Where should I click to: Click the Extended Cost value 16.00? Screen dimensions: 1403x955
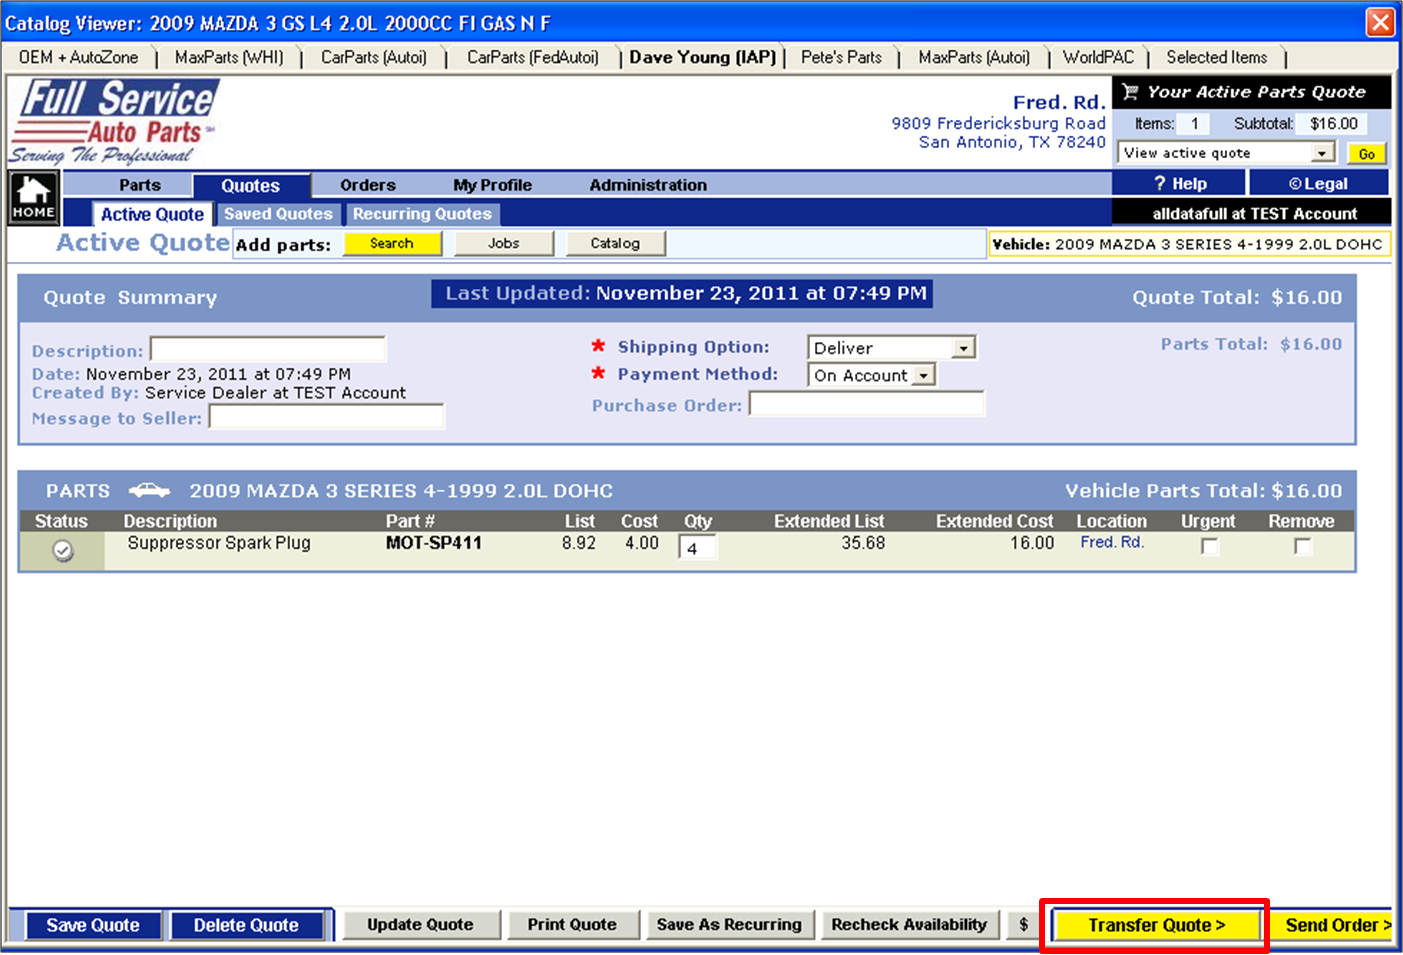[x=1032, y=543]
